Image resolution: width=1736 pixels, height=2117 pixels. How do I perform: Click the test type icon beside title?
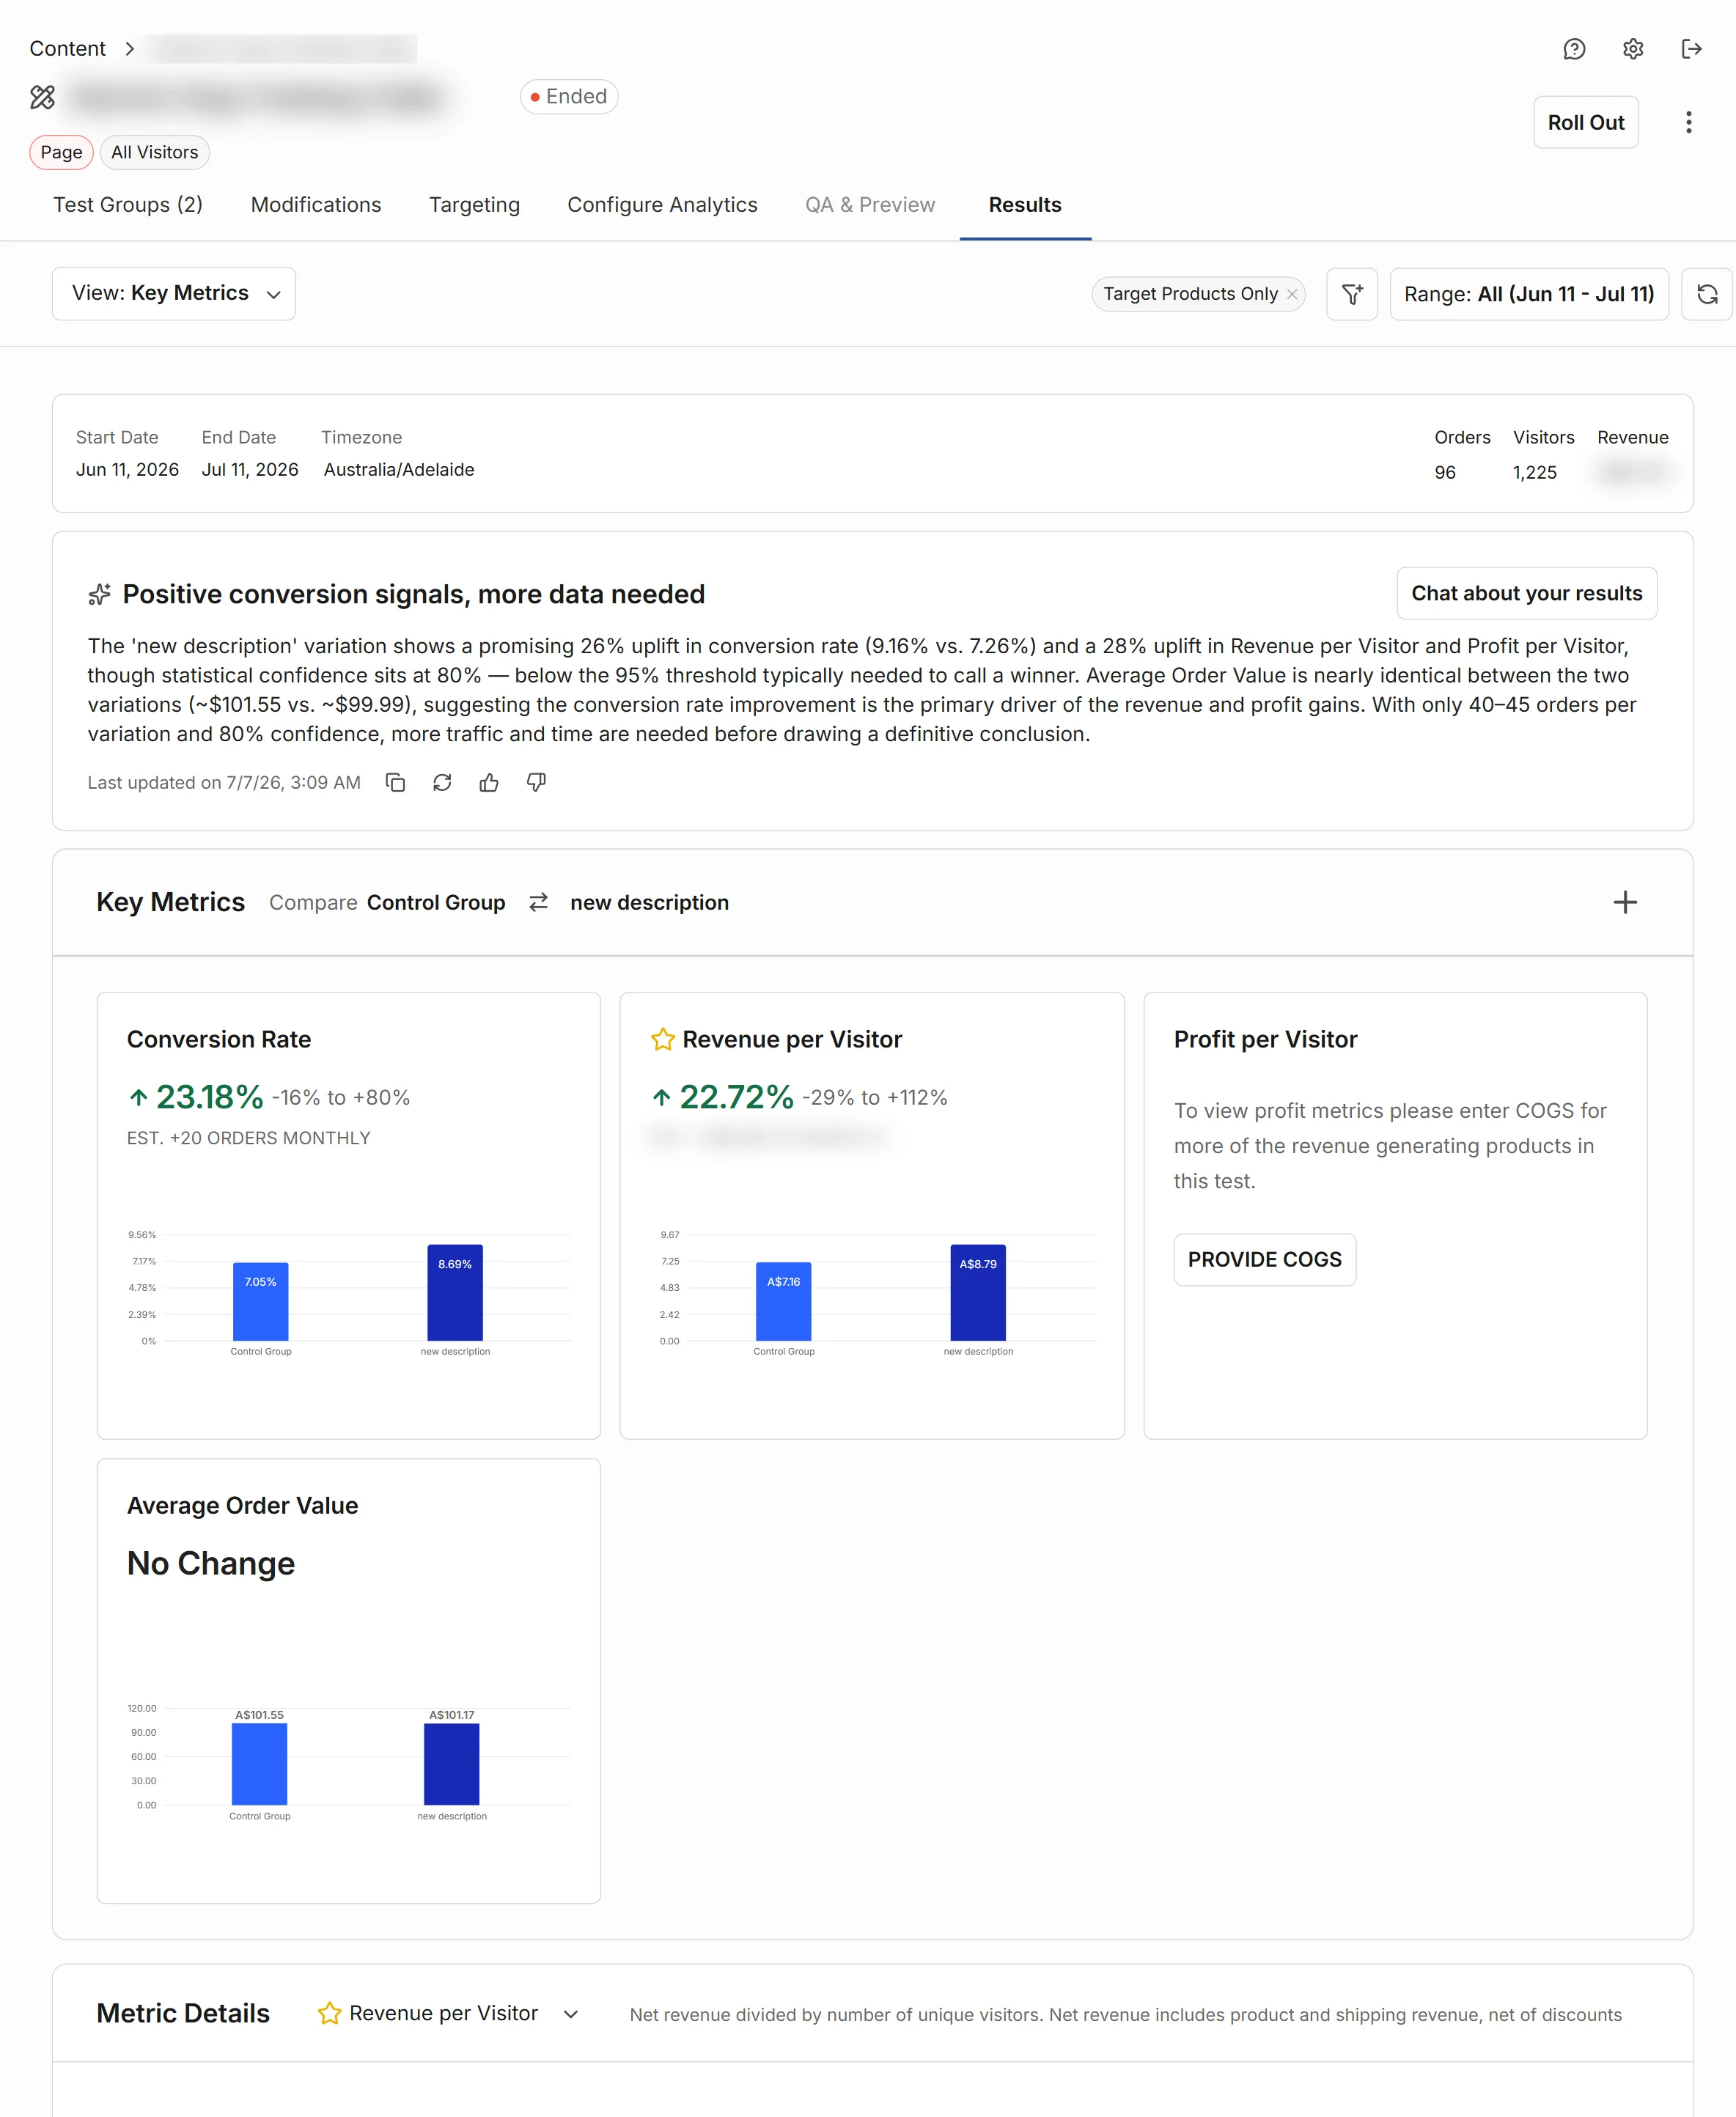[42, 97]
